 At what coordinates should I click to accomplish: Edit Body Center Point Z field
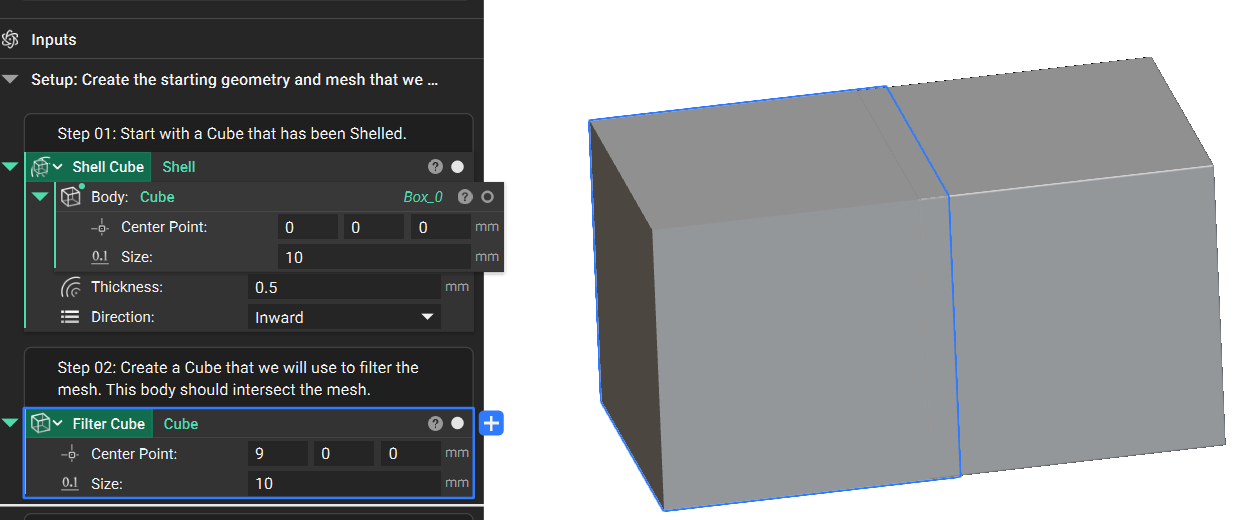[x=440, y=227]
